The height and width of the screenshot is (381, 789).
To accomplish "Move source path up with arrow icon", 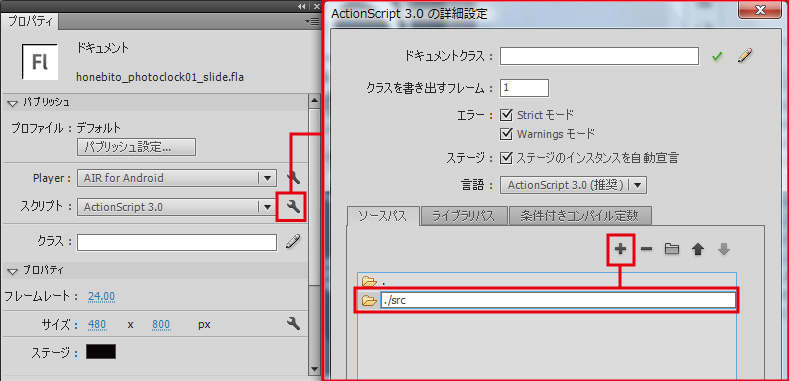I will [x=697, y=249].
